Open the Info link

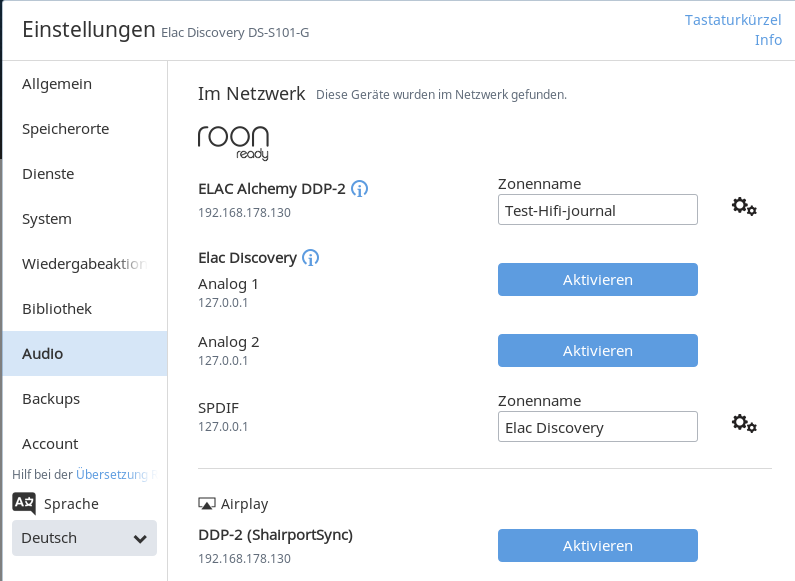pyautogui.click(x=768, y=40)
